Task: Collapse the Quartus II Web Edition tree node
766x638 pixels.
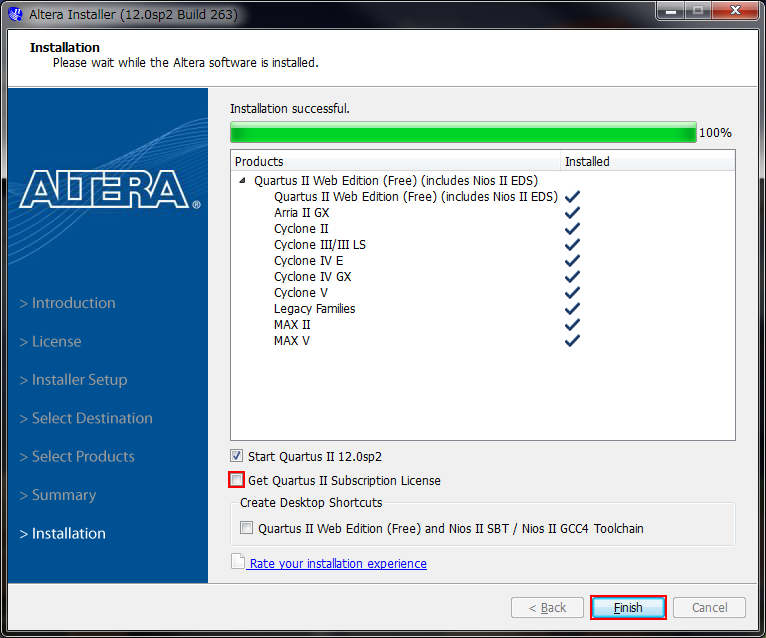Action: (x=242, y=181)
